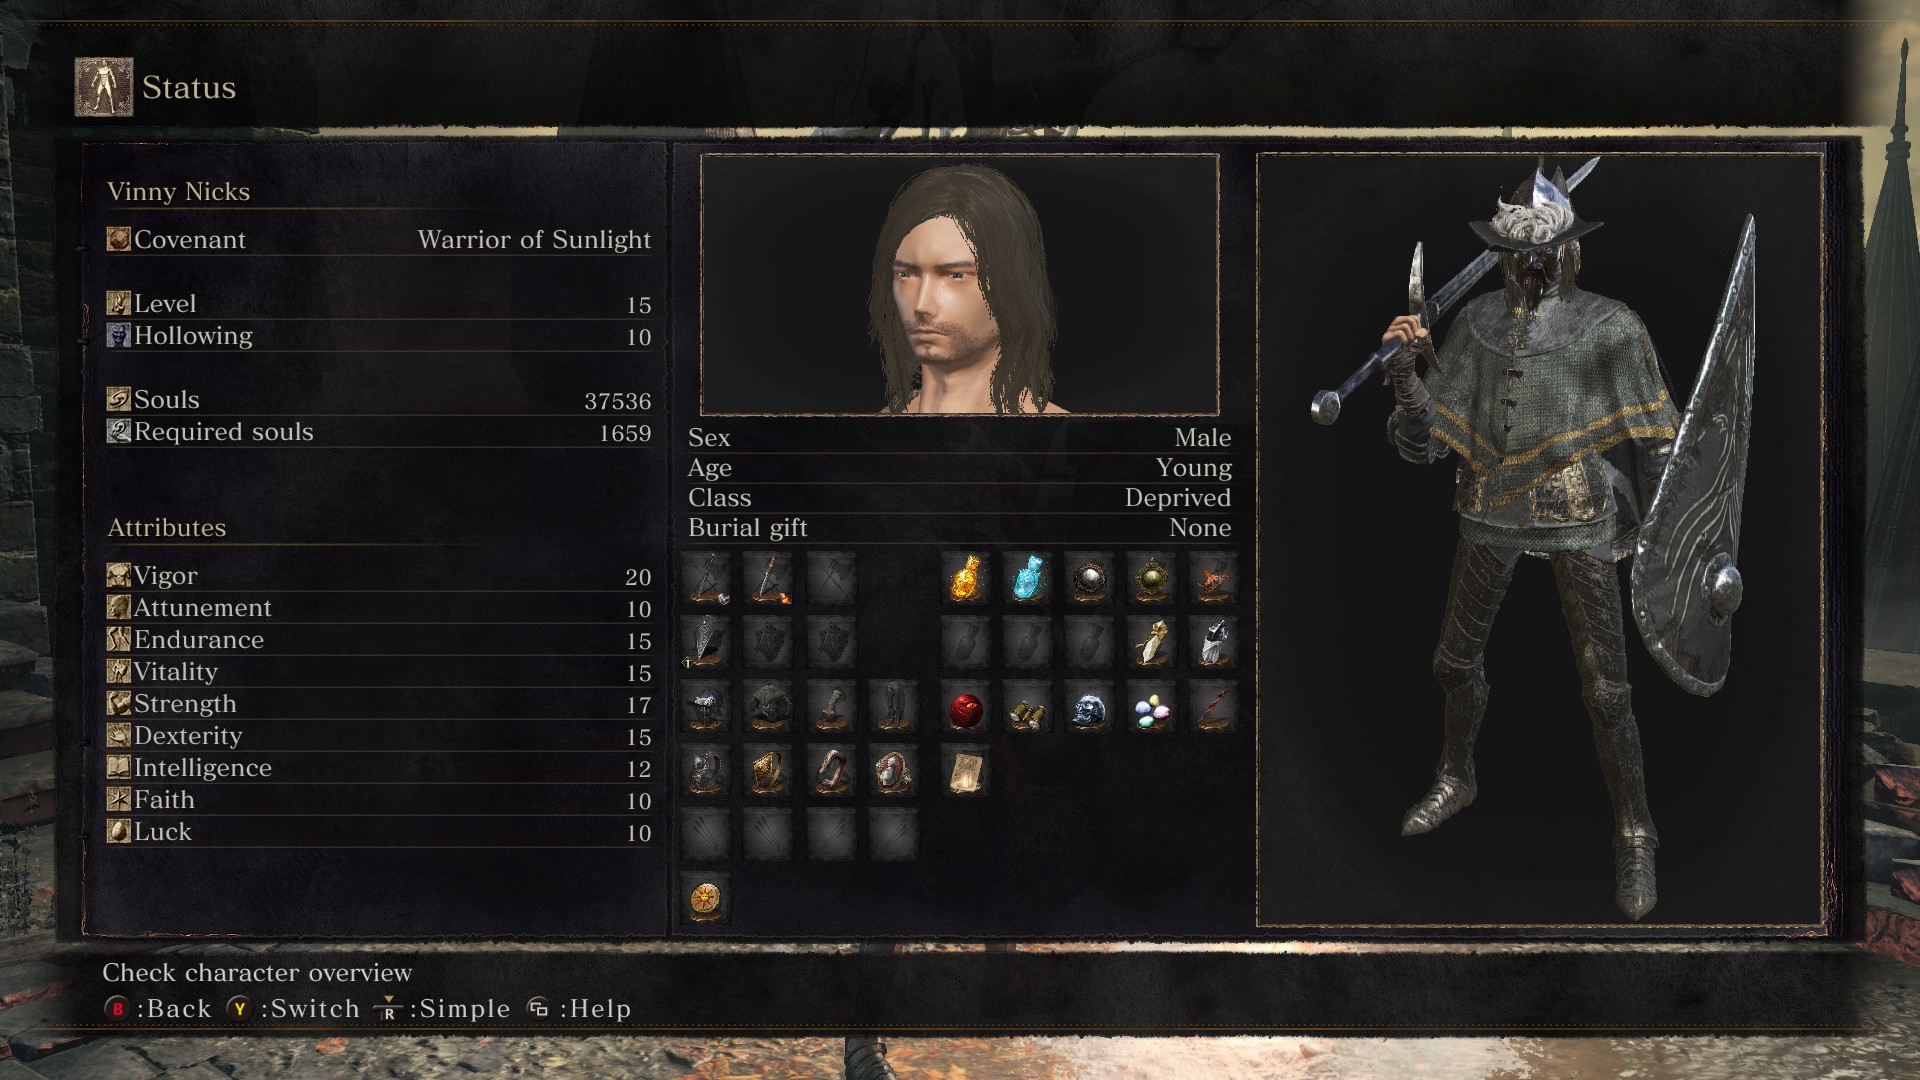
Task: Click the character face portrait
Action: point(960,285)
